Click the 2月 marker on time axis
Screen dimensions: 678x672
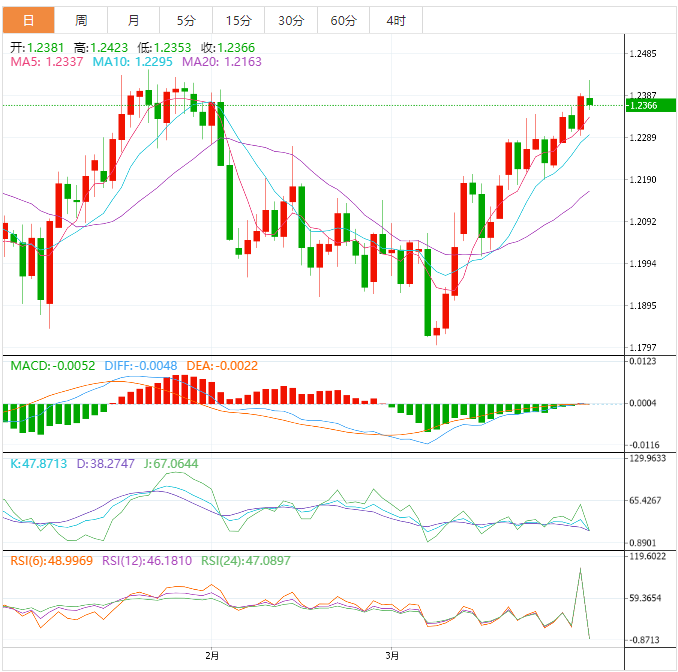[x=211, y=656]
